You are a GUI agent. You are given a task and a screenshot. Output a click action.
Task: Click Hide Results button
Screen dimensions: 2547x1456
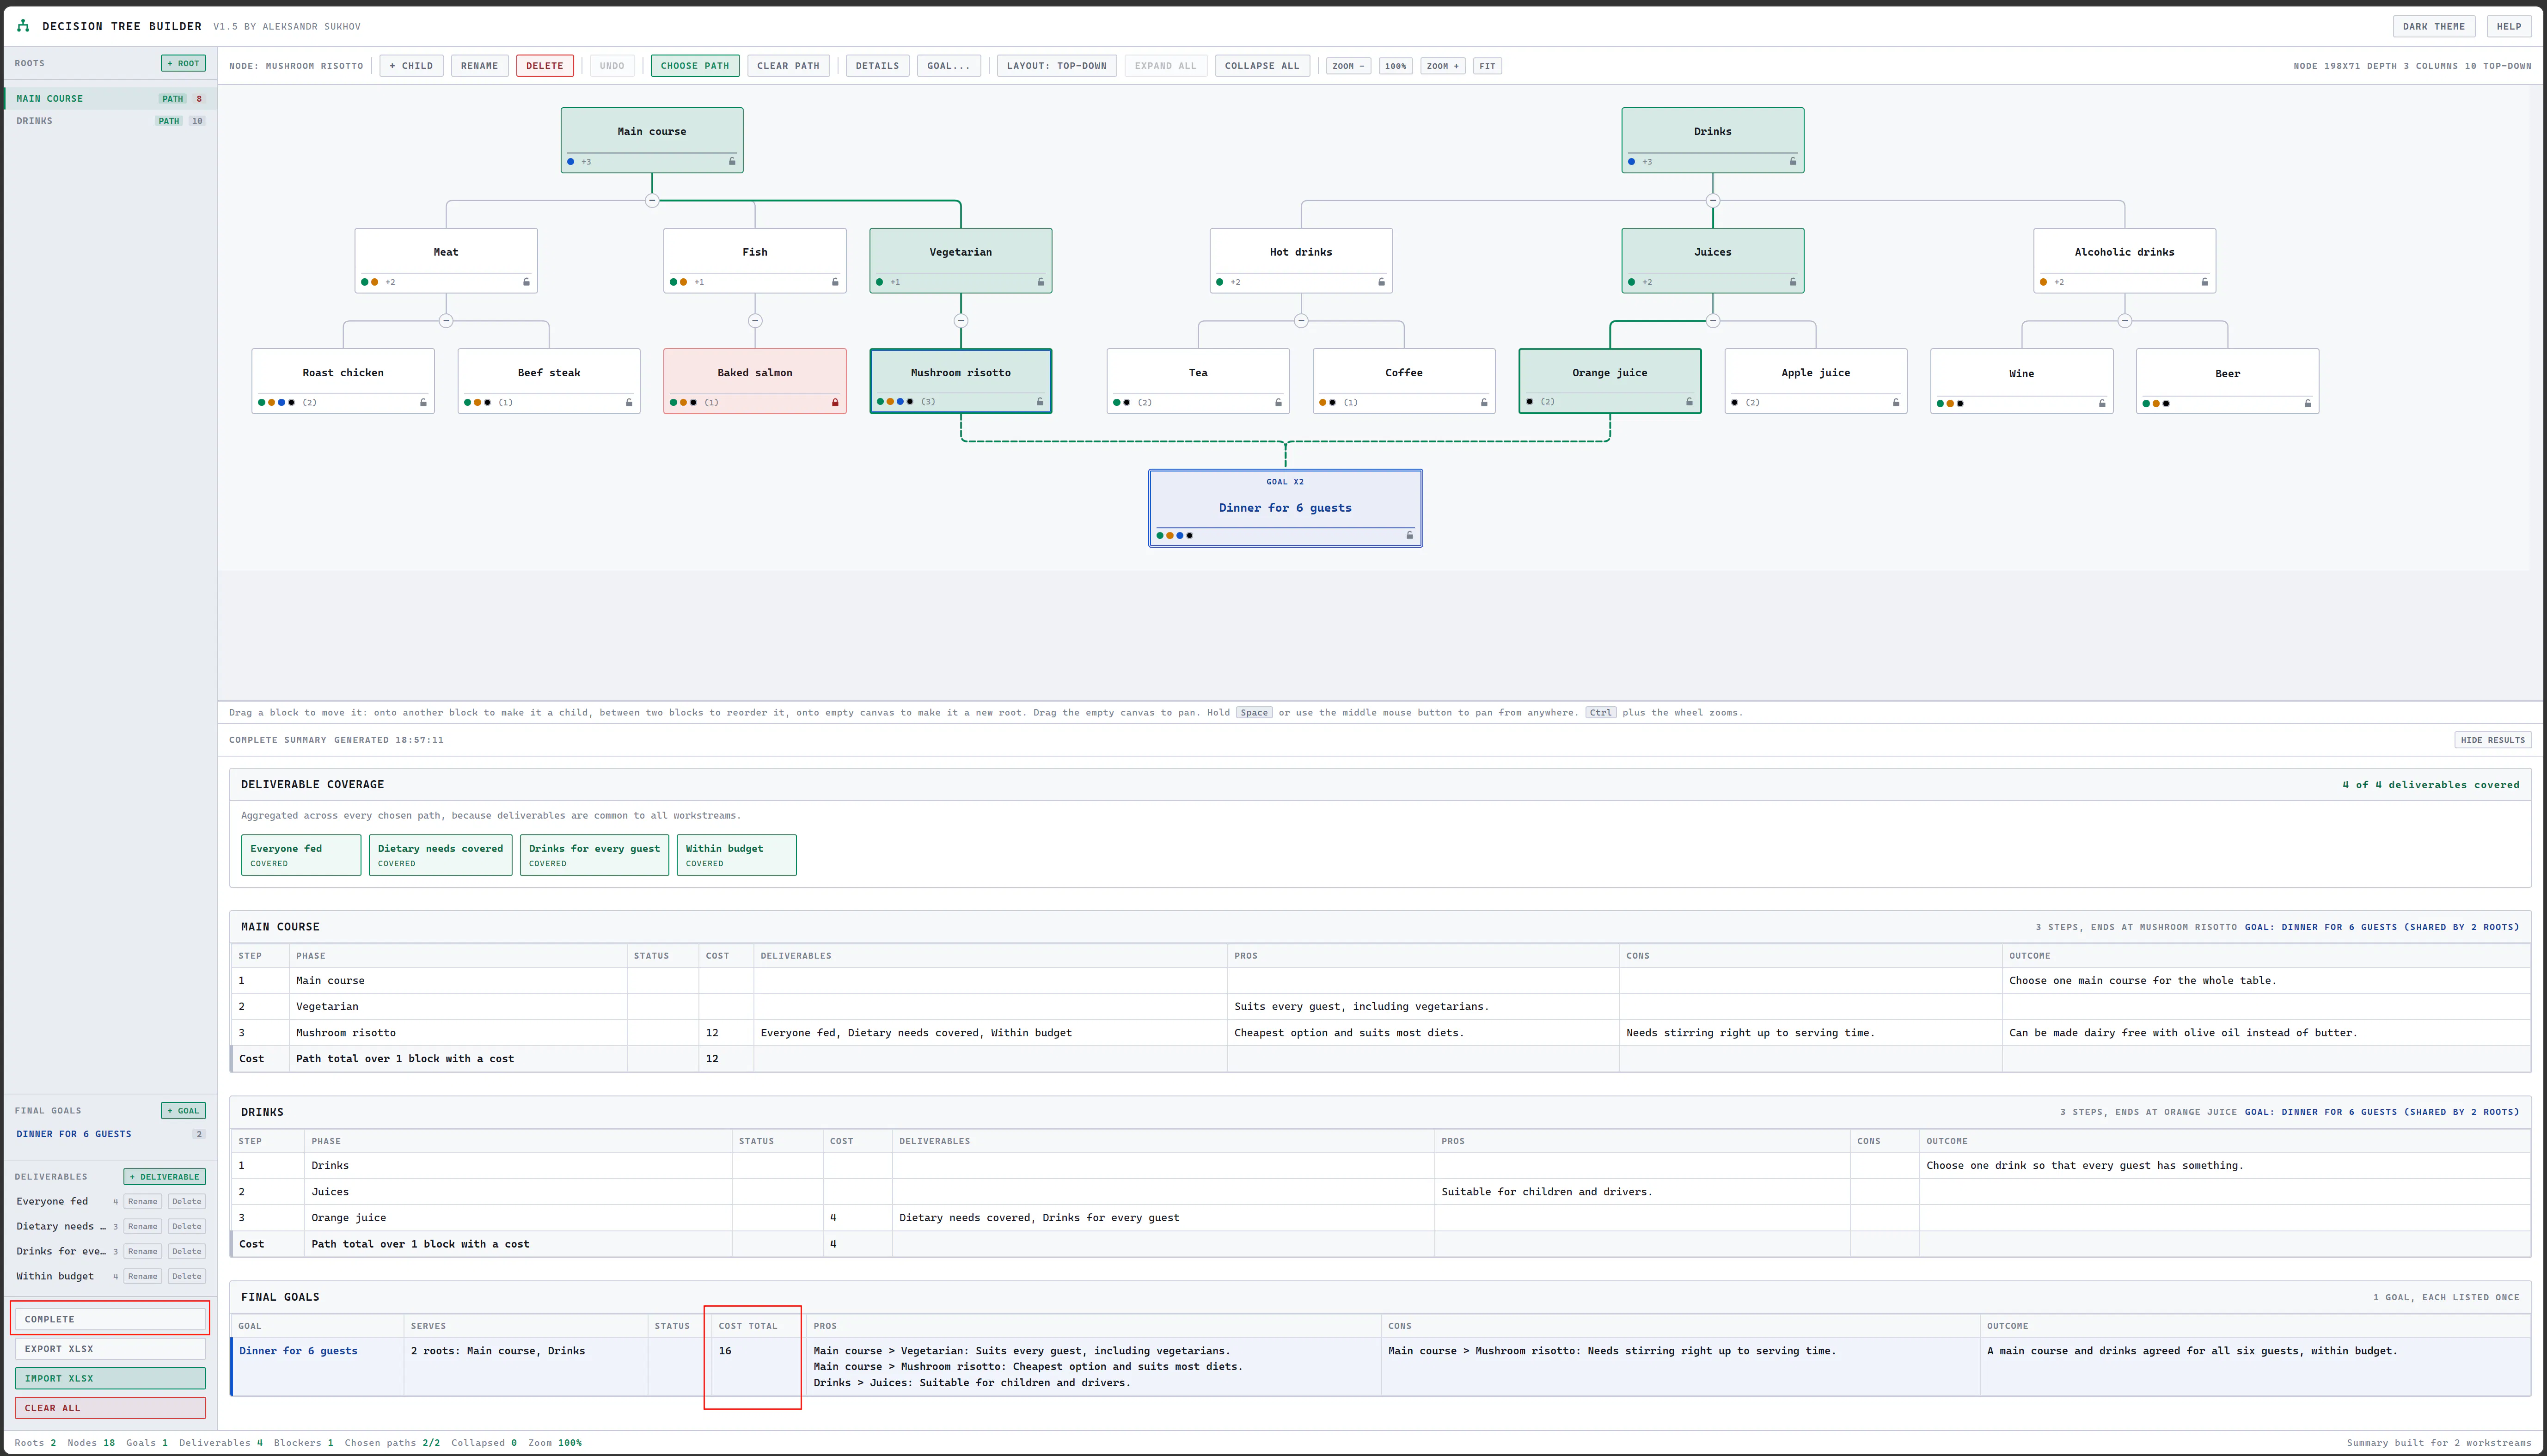[x=2492, y=740]
